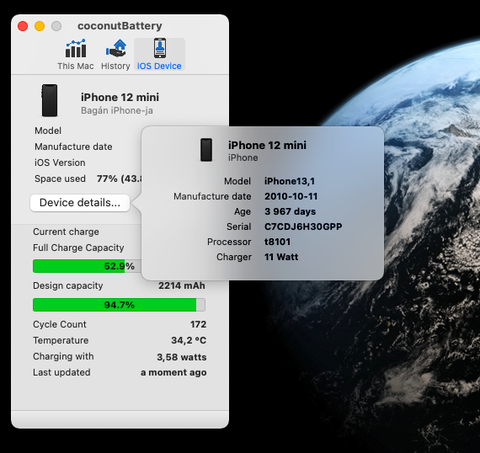Click the Charger label in the popover
Screen dimensions: 480x453
pyautogui.click(x=234, y=257)
